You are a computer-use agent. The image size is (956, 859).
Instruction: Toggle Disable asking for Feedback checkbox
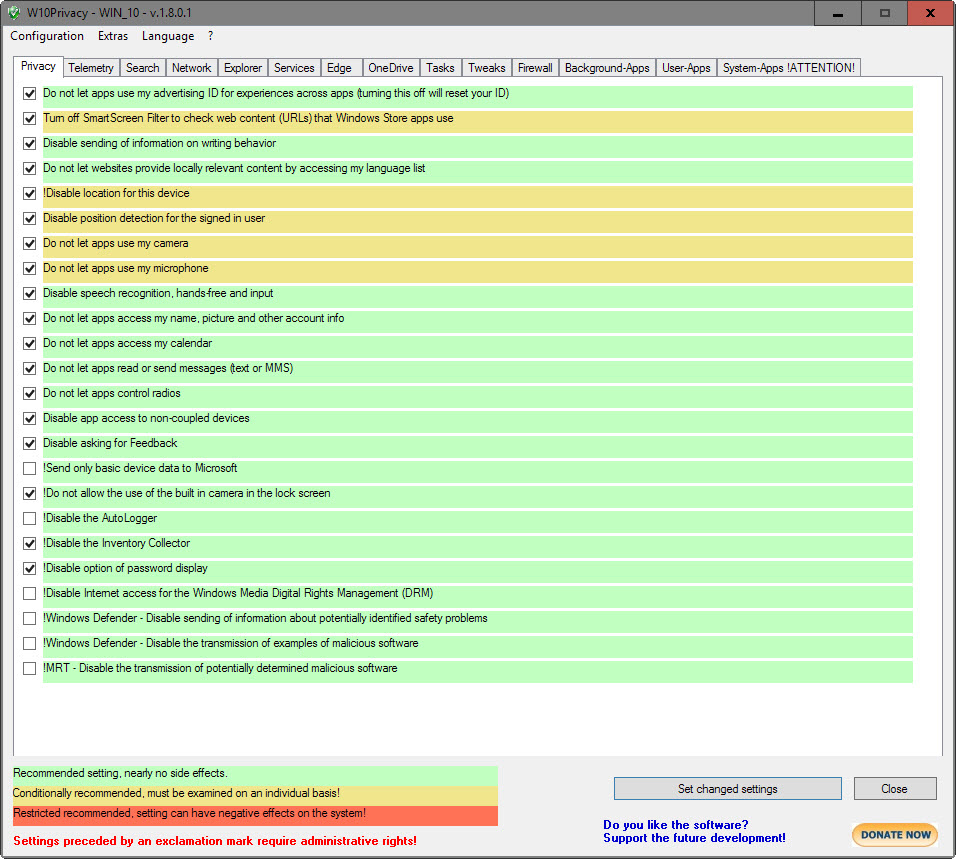pos(29,443)
